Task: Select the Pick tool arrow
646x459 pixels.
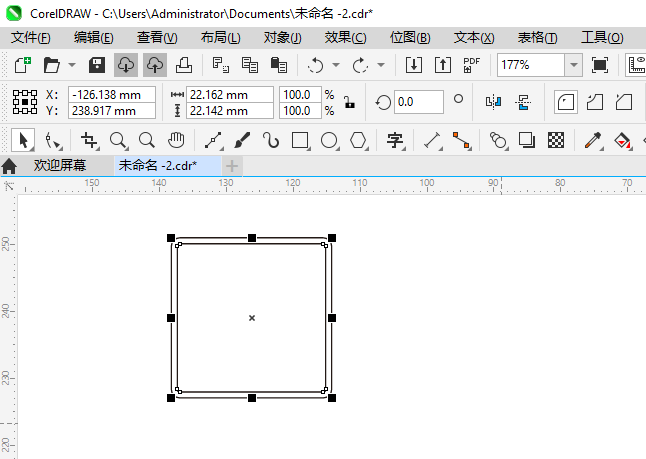Action: [23, 140]
